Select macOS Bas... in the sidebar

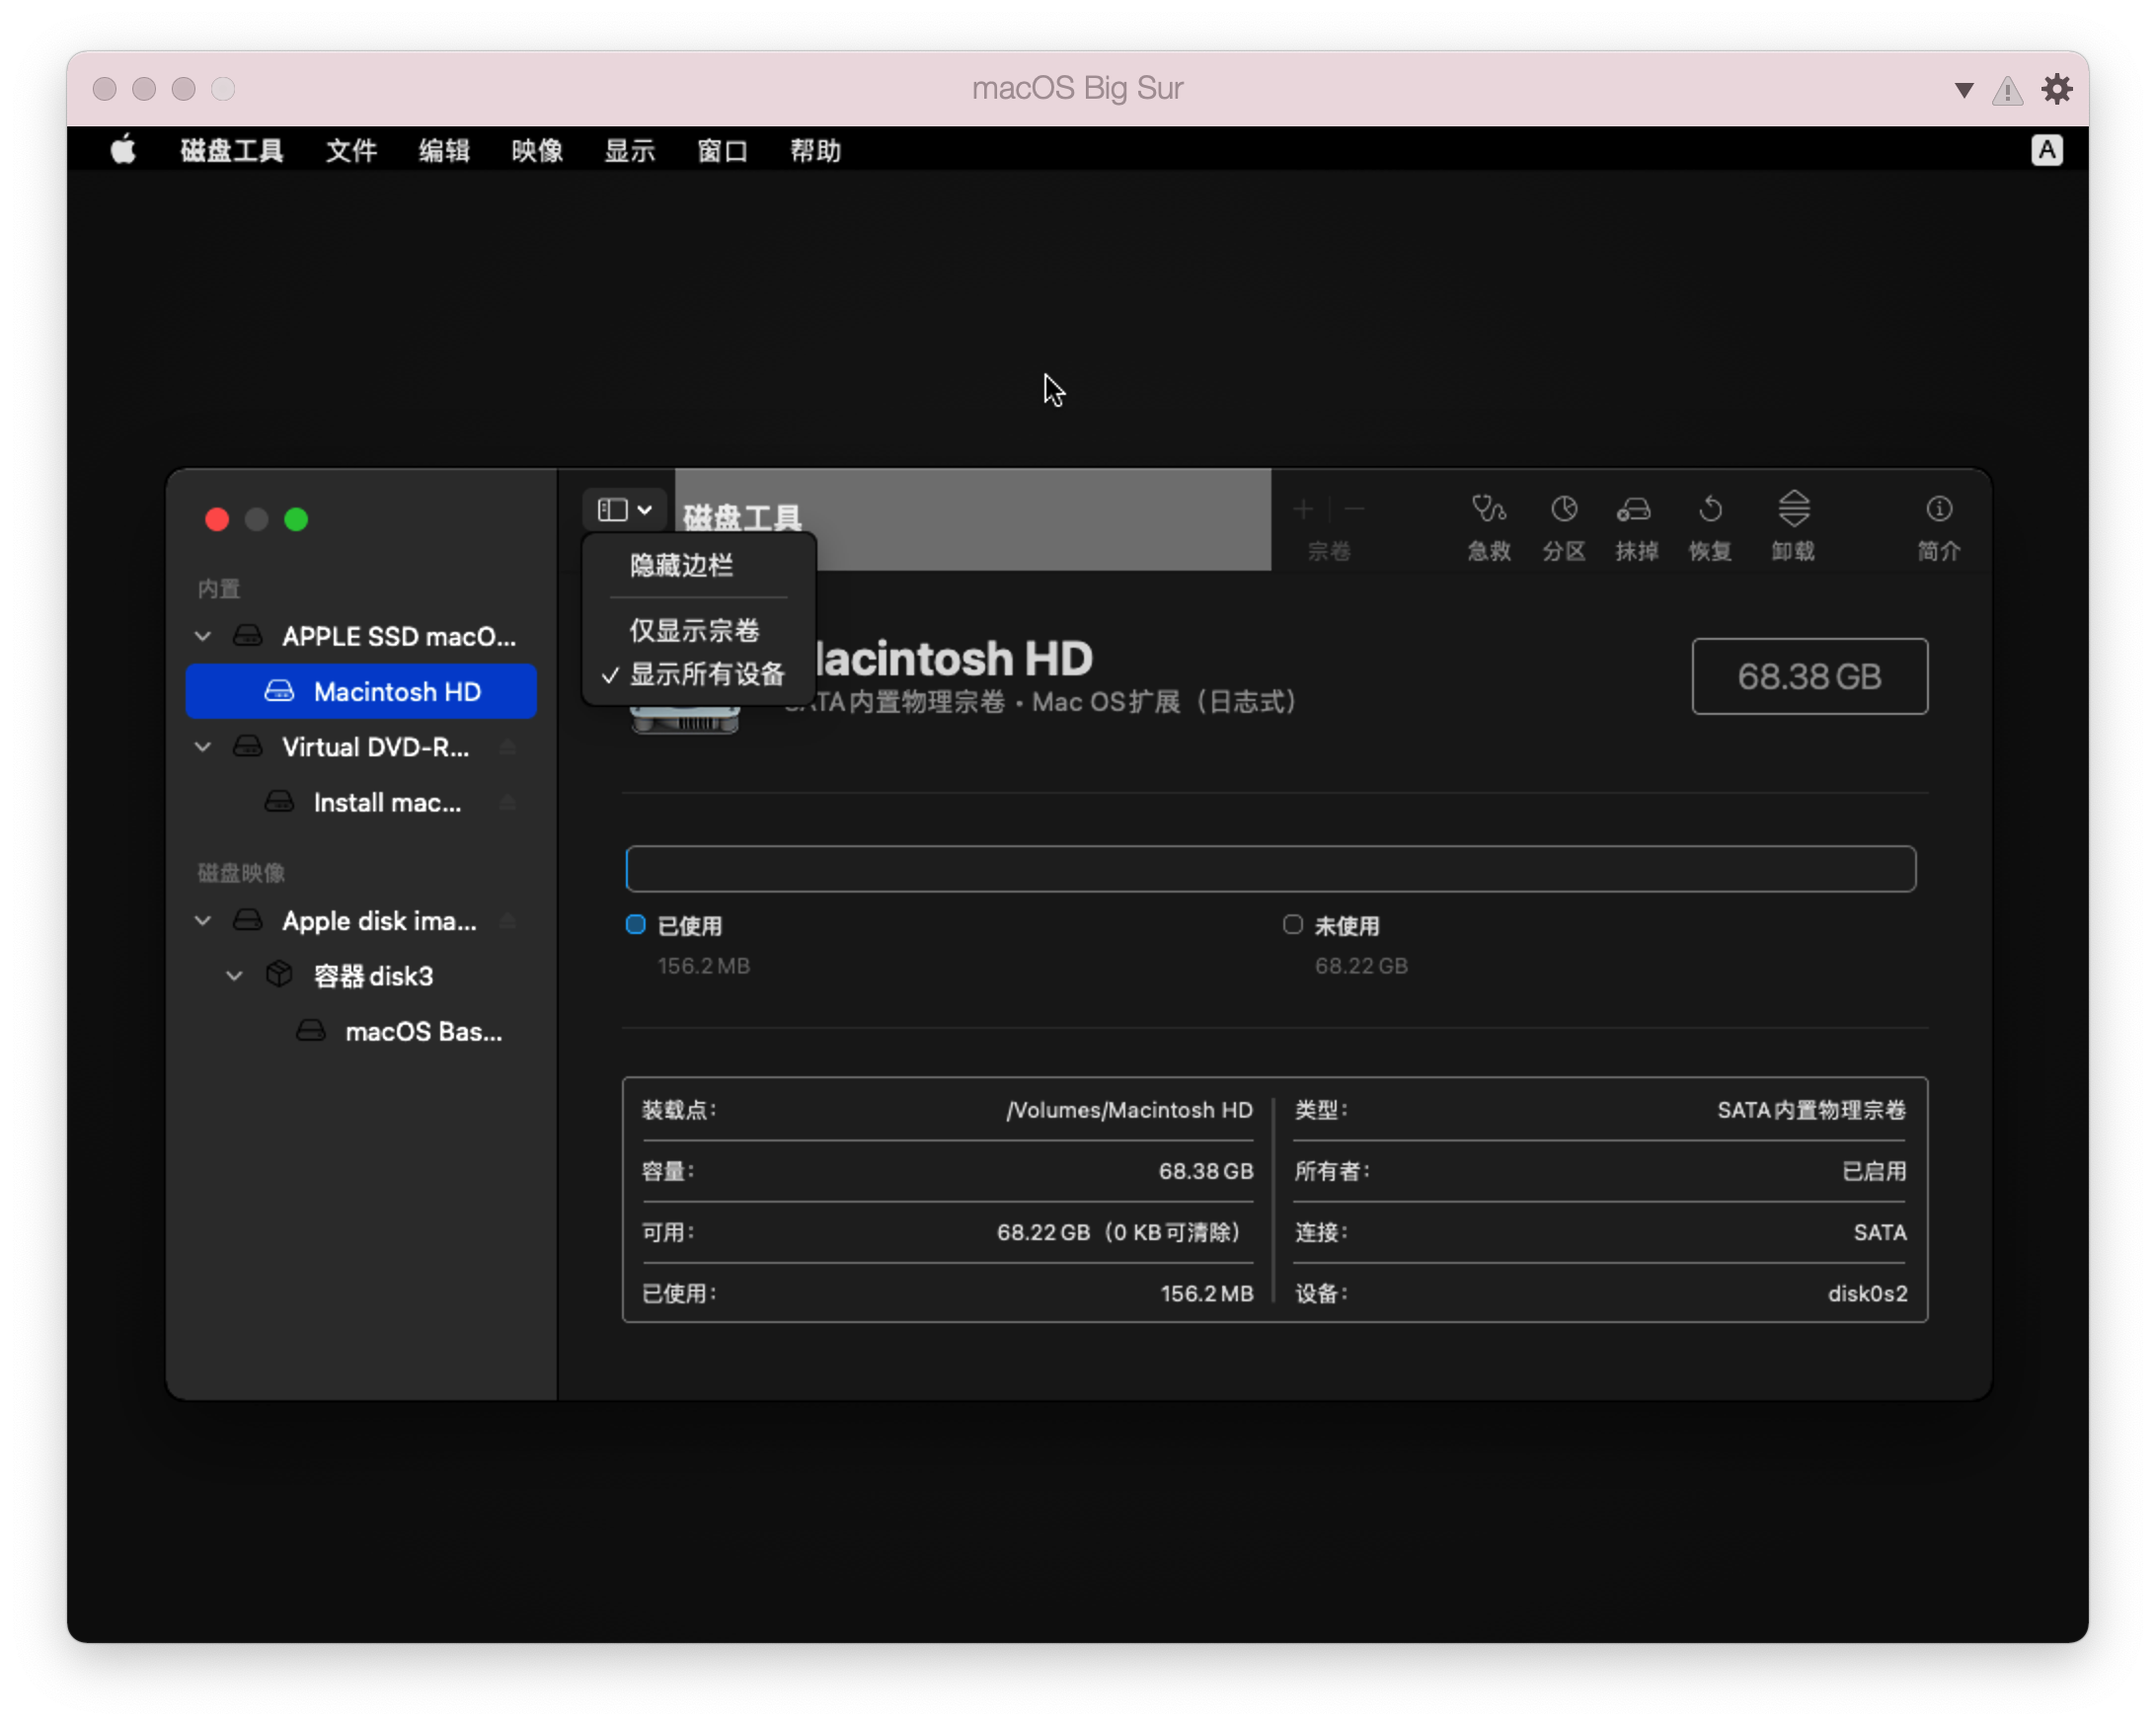coord(422,1031)
